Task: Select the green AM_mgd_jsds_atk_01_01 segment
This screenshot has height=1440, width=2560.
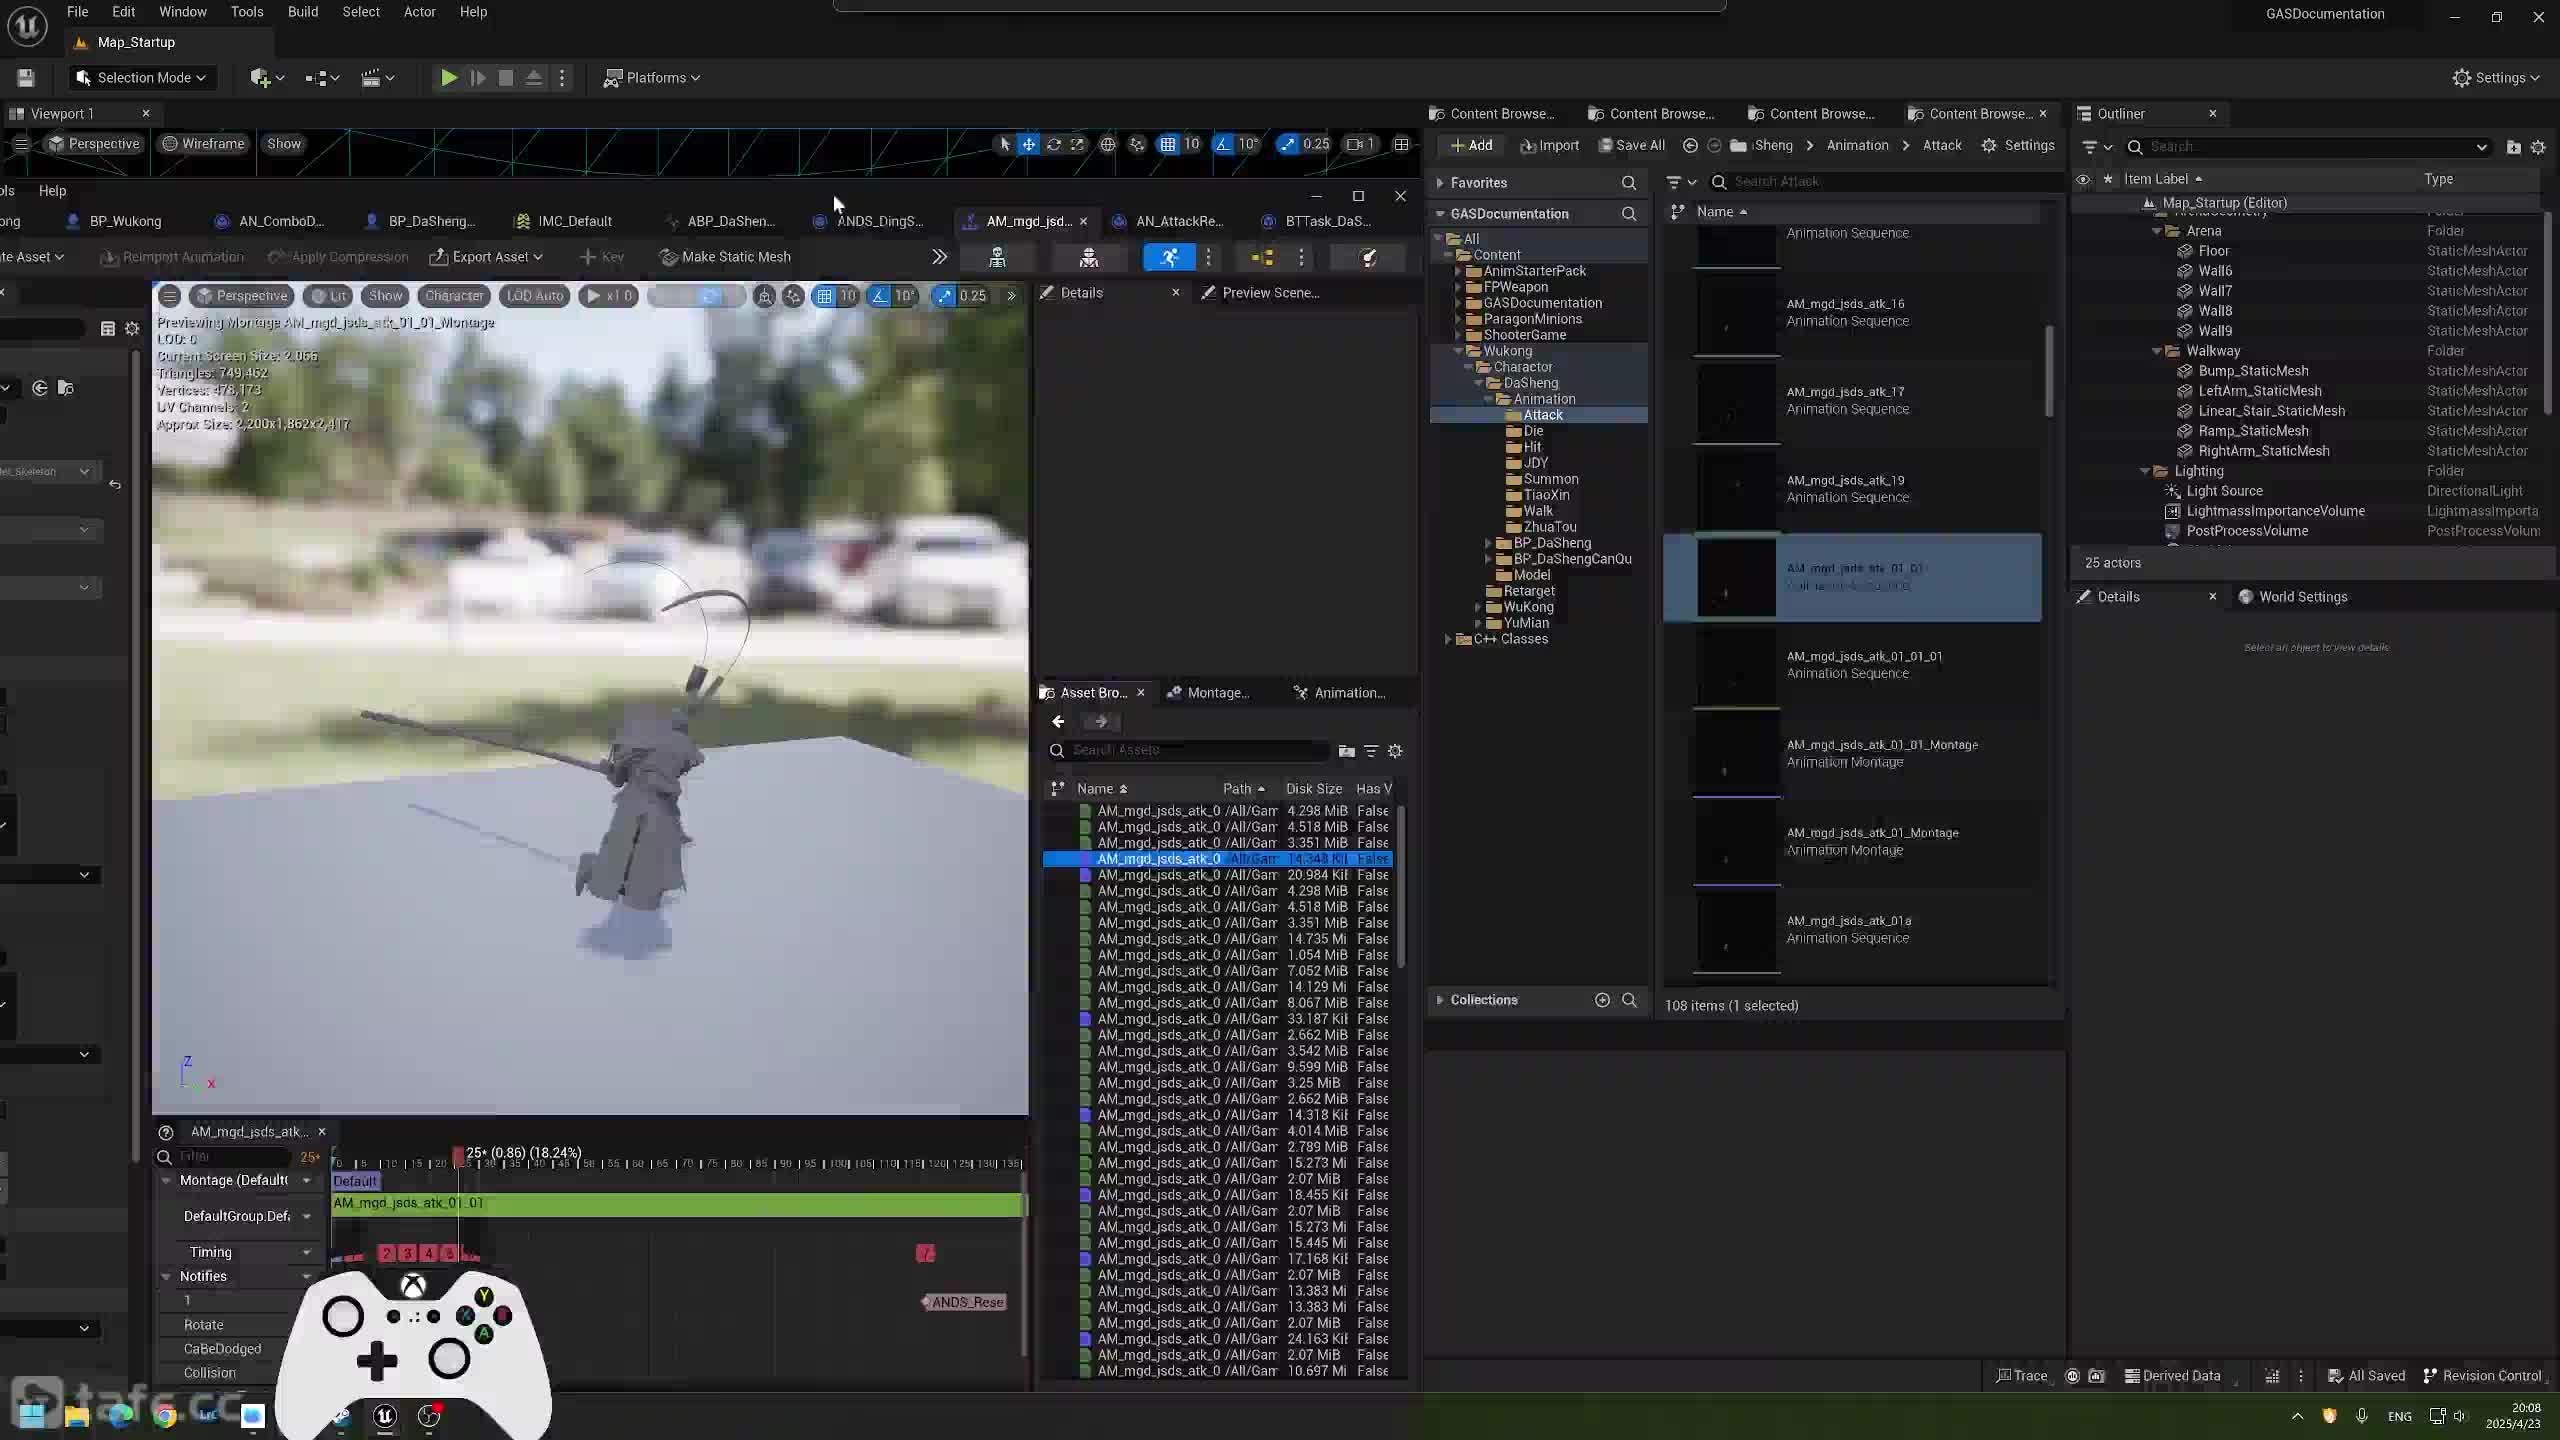Action: click(678, 1204)
